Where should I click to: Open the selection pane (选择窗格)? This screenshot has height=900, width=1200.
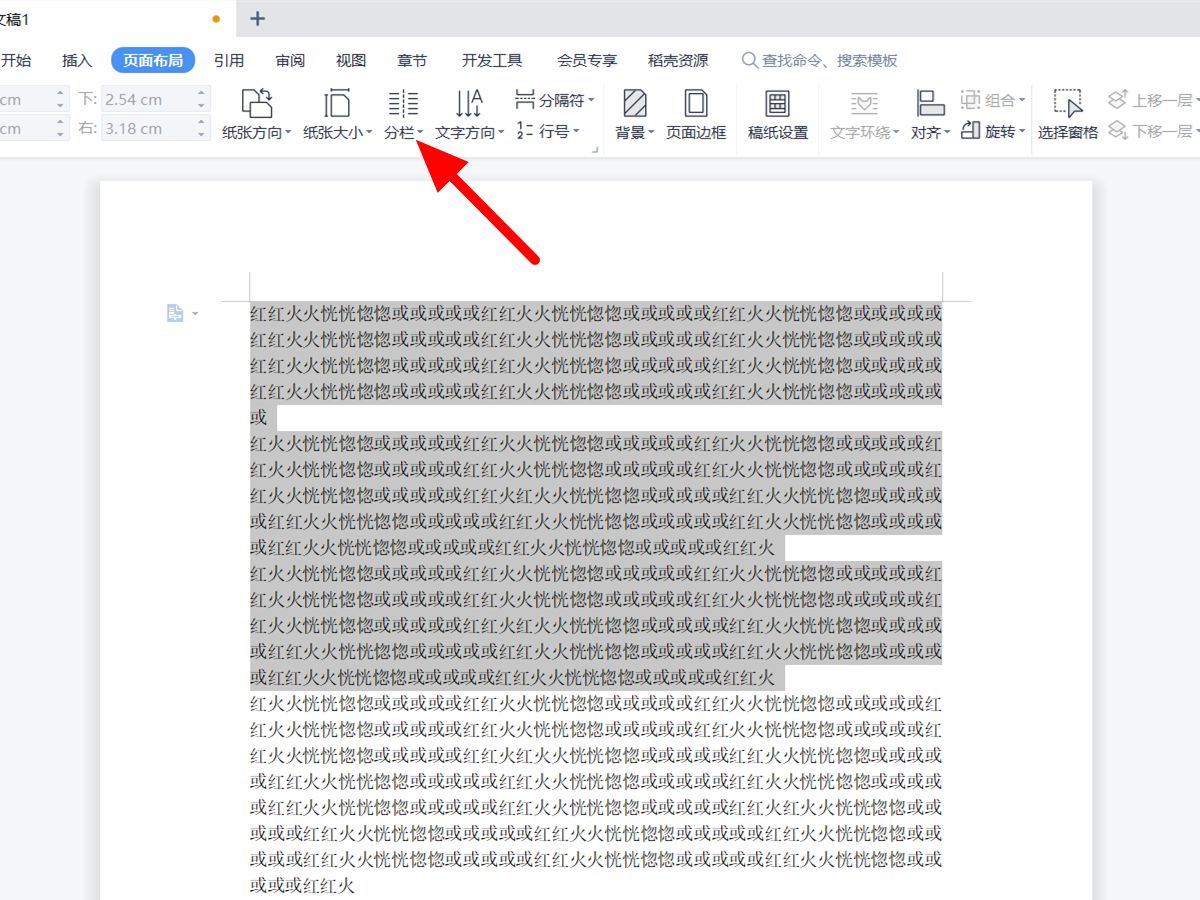click(x=1068, y=116)
